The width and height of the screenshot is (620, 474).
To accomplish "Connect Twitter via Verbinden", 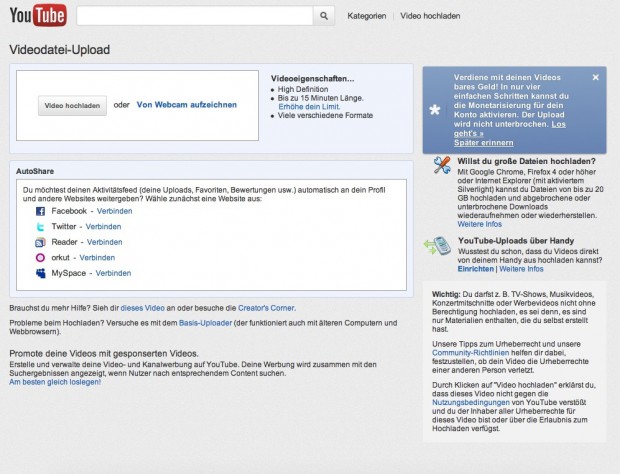I will coord(104,227).
